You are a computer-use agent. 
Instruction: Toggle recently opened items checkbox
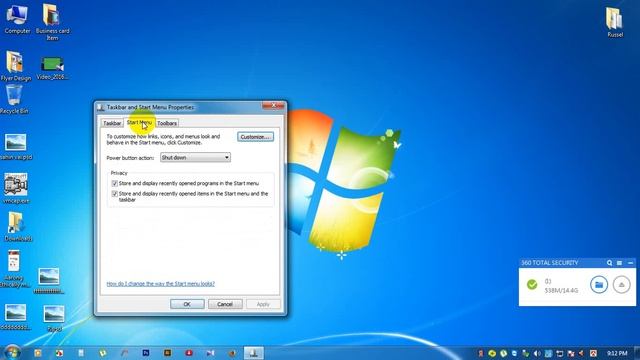pyautogui.click(x=115, y=194)
